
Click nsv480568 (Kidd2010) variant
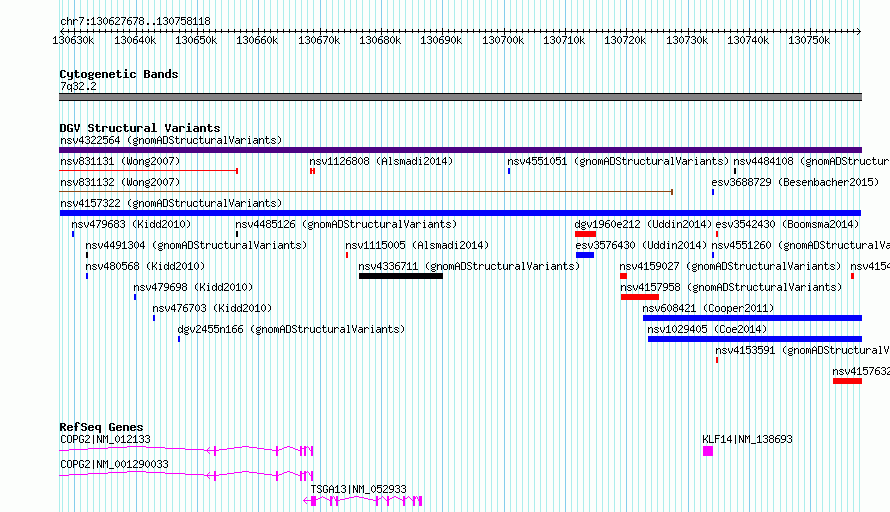tap(145, 266)
